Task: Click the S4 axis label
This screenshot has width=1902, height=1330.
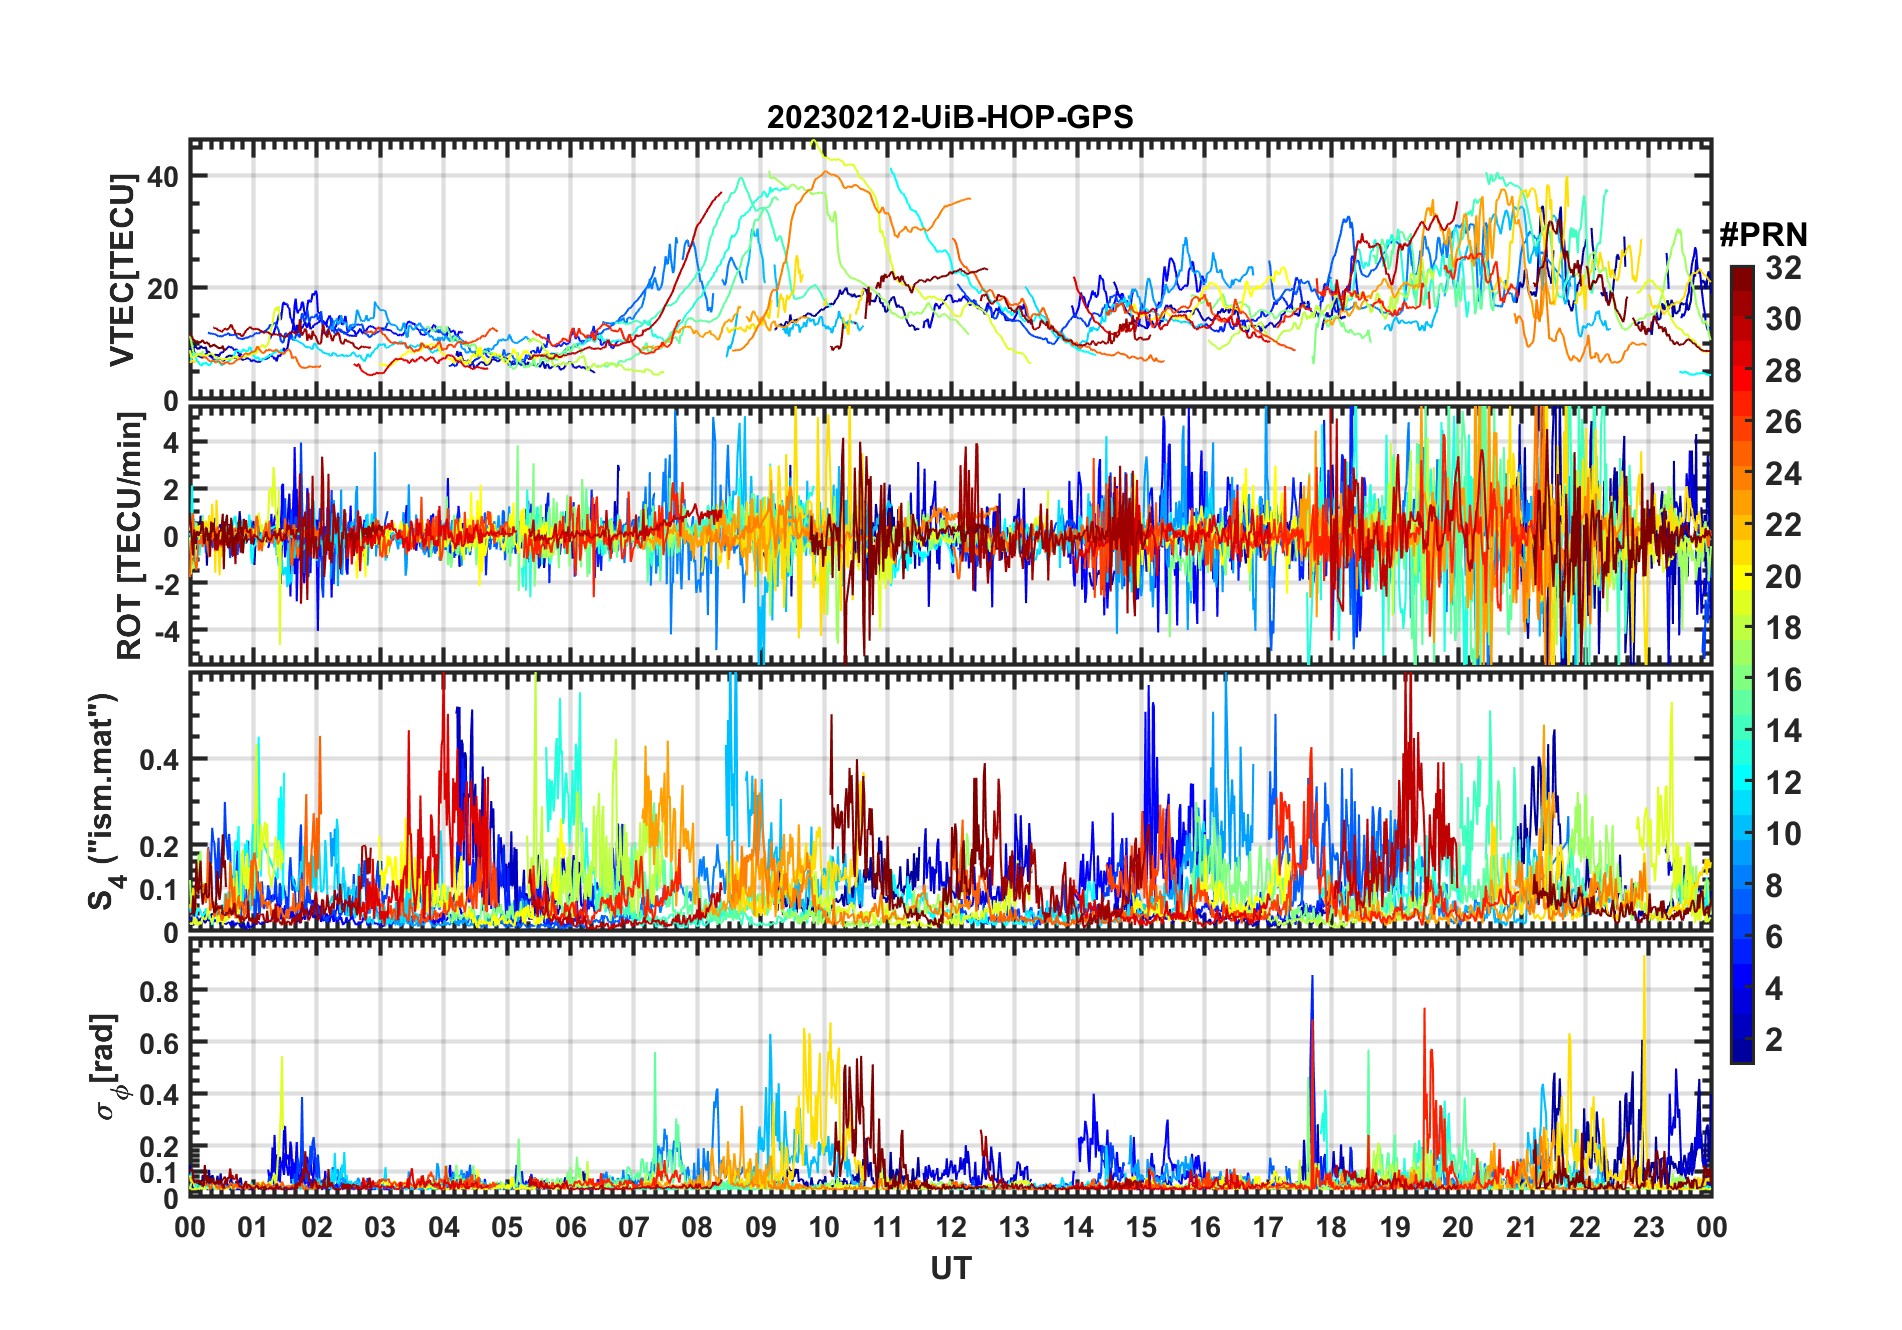Action: pyautogui.click(x=103, y=801)
